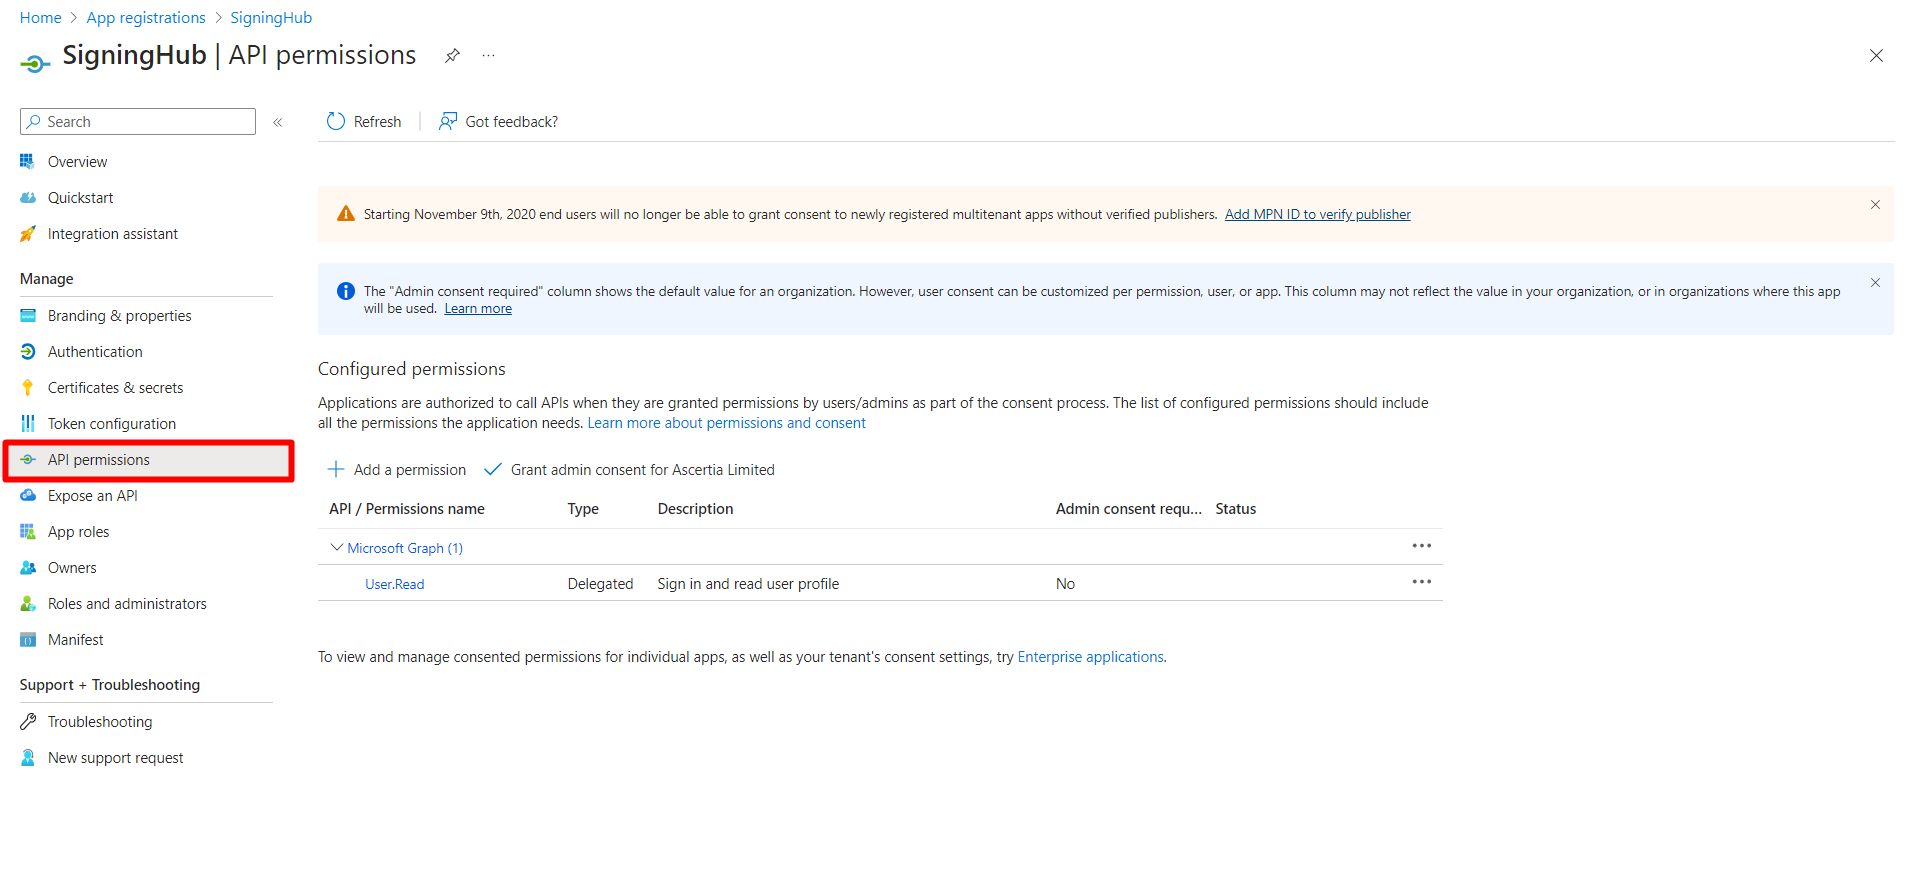Click the User.Read permission link
This screenshot has width=1910, height=872.
point(394,584)
